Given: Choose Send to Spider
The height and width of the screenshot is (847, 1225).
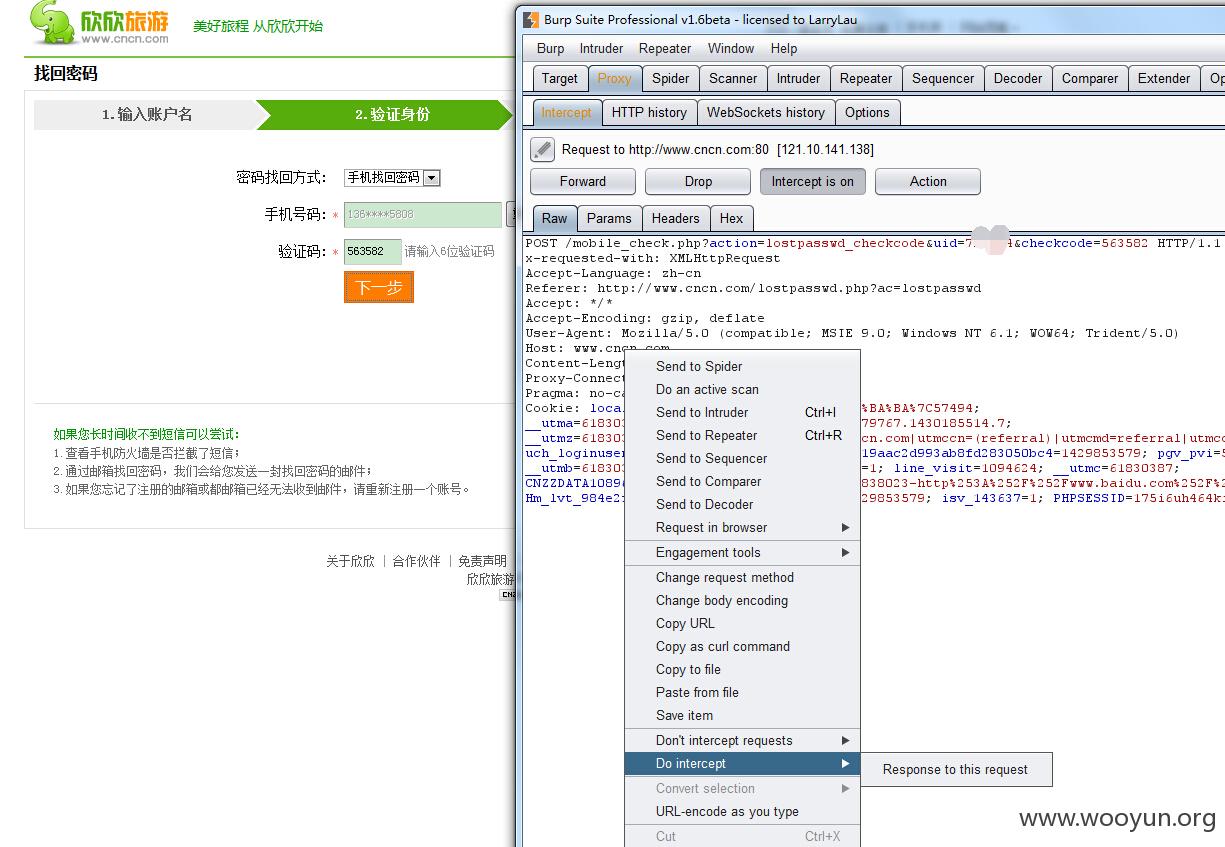Looking at the screenshot, I should click(742, 366).
